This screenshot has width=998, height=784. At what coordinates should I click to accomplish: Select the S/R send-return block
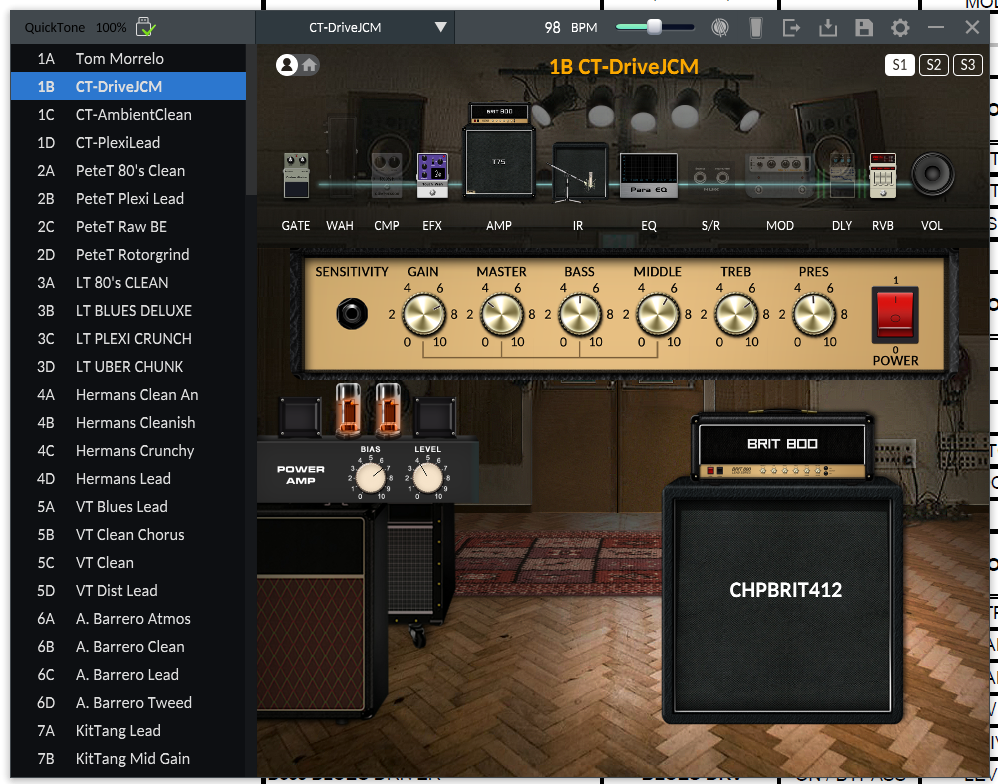[711, 178]
